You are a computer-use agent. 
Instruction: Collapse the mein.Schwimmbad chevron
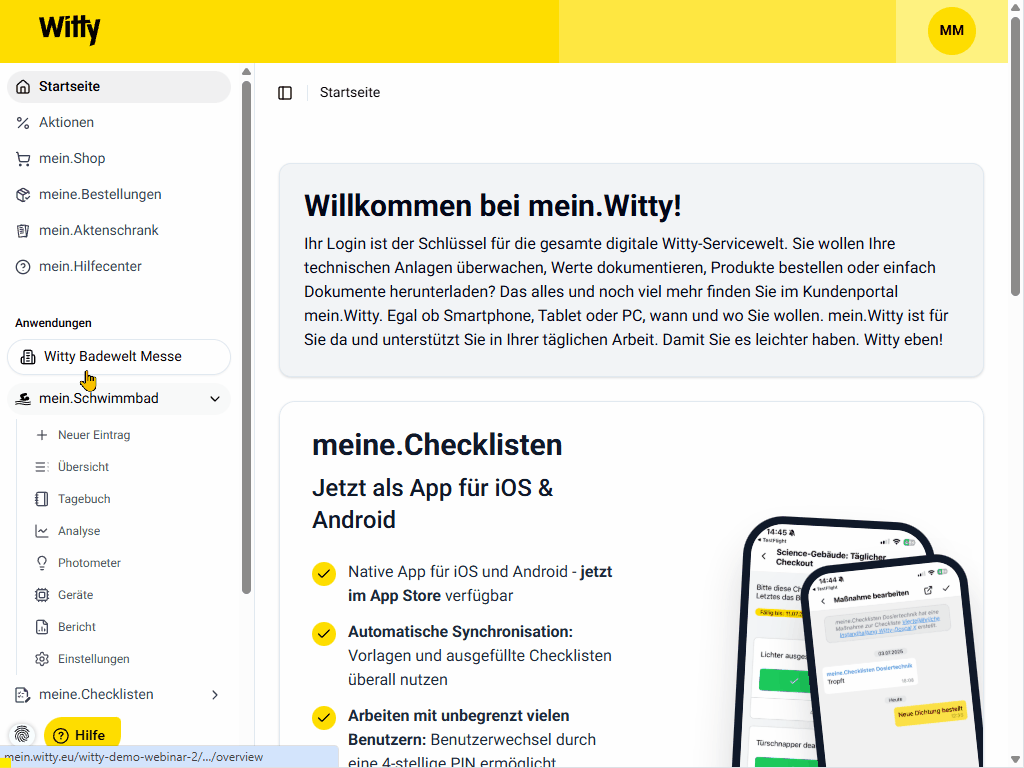[215, 399]
